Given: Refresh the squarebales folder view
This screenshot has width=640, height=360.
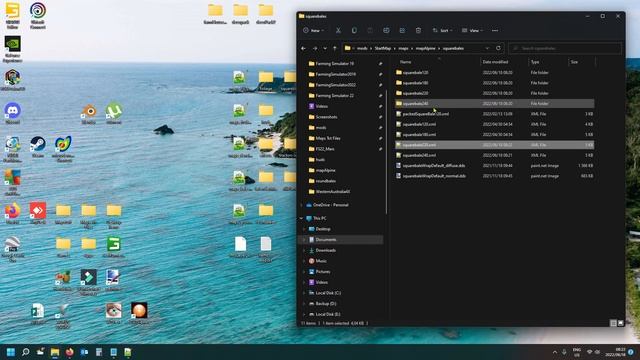Looking at the screenshot, I should tap(498, 48).
